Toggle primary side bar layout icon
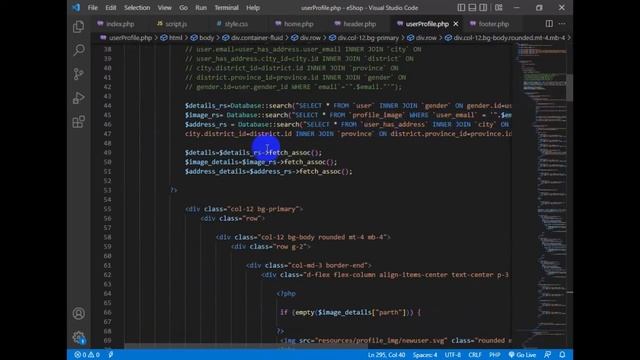The height and width of the screenshot is (360, 640). [x=461, y=7]
